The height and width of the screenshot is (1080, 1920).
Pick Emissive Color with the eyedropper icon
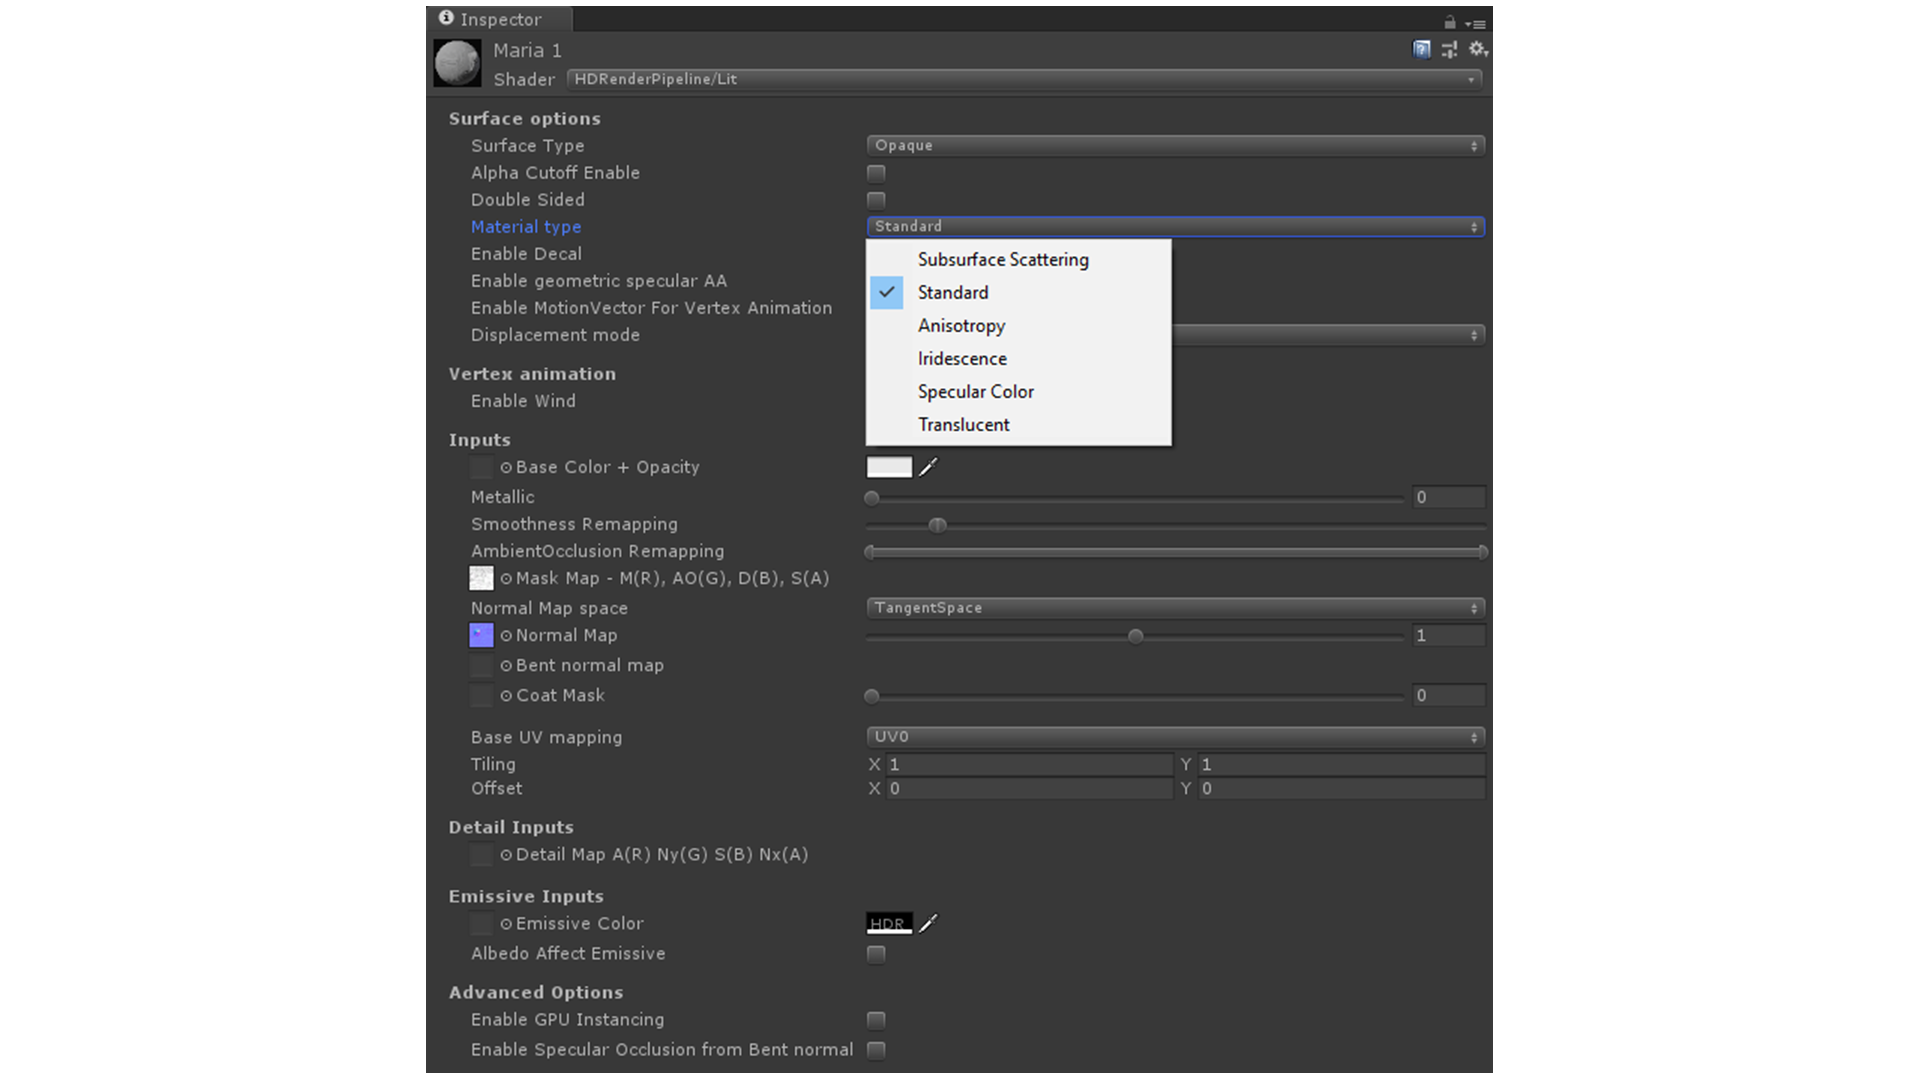tap(929, 923)
